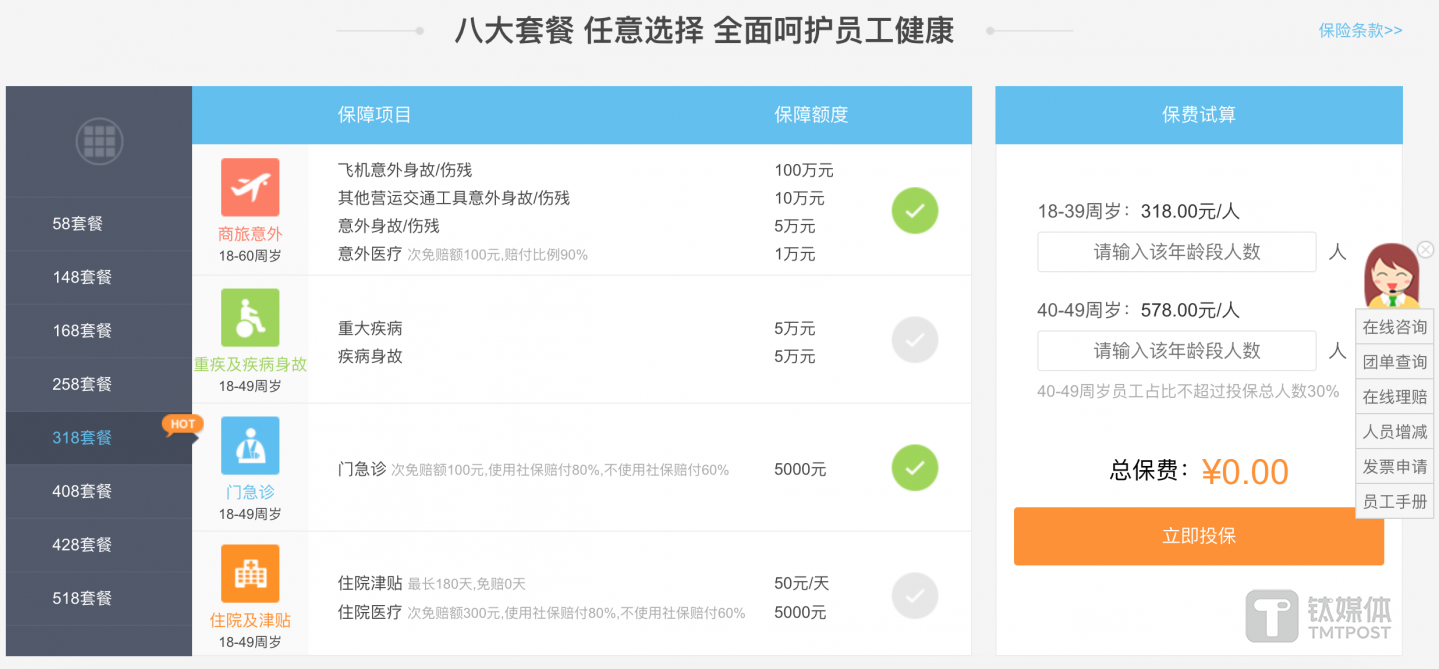1439x669 pixels.
Task: Switch to the 148套餐 package tab
Action: [x=97, y=277]
